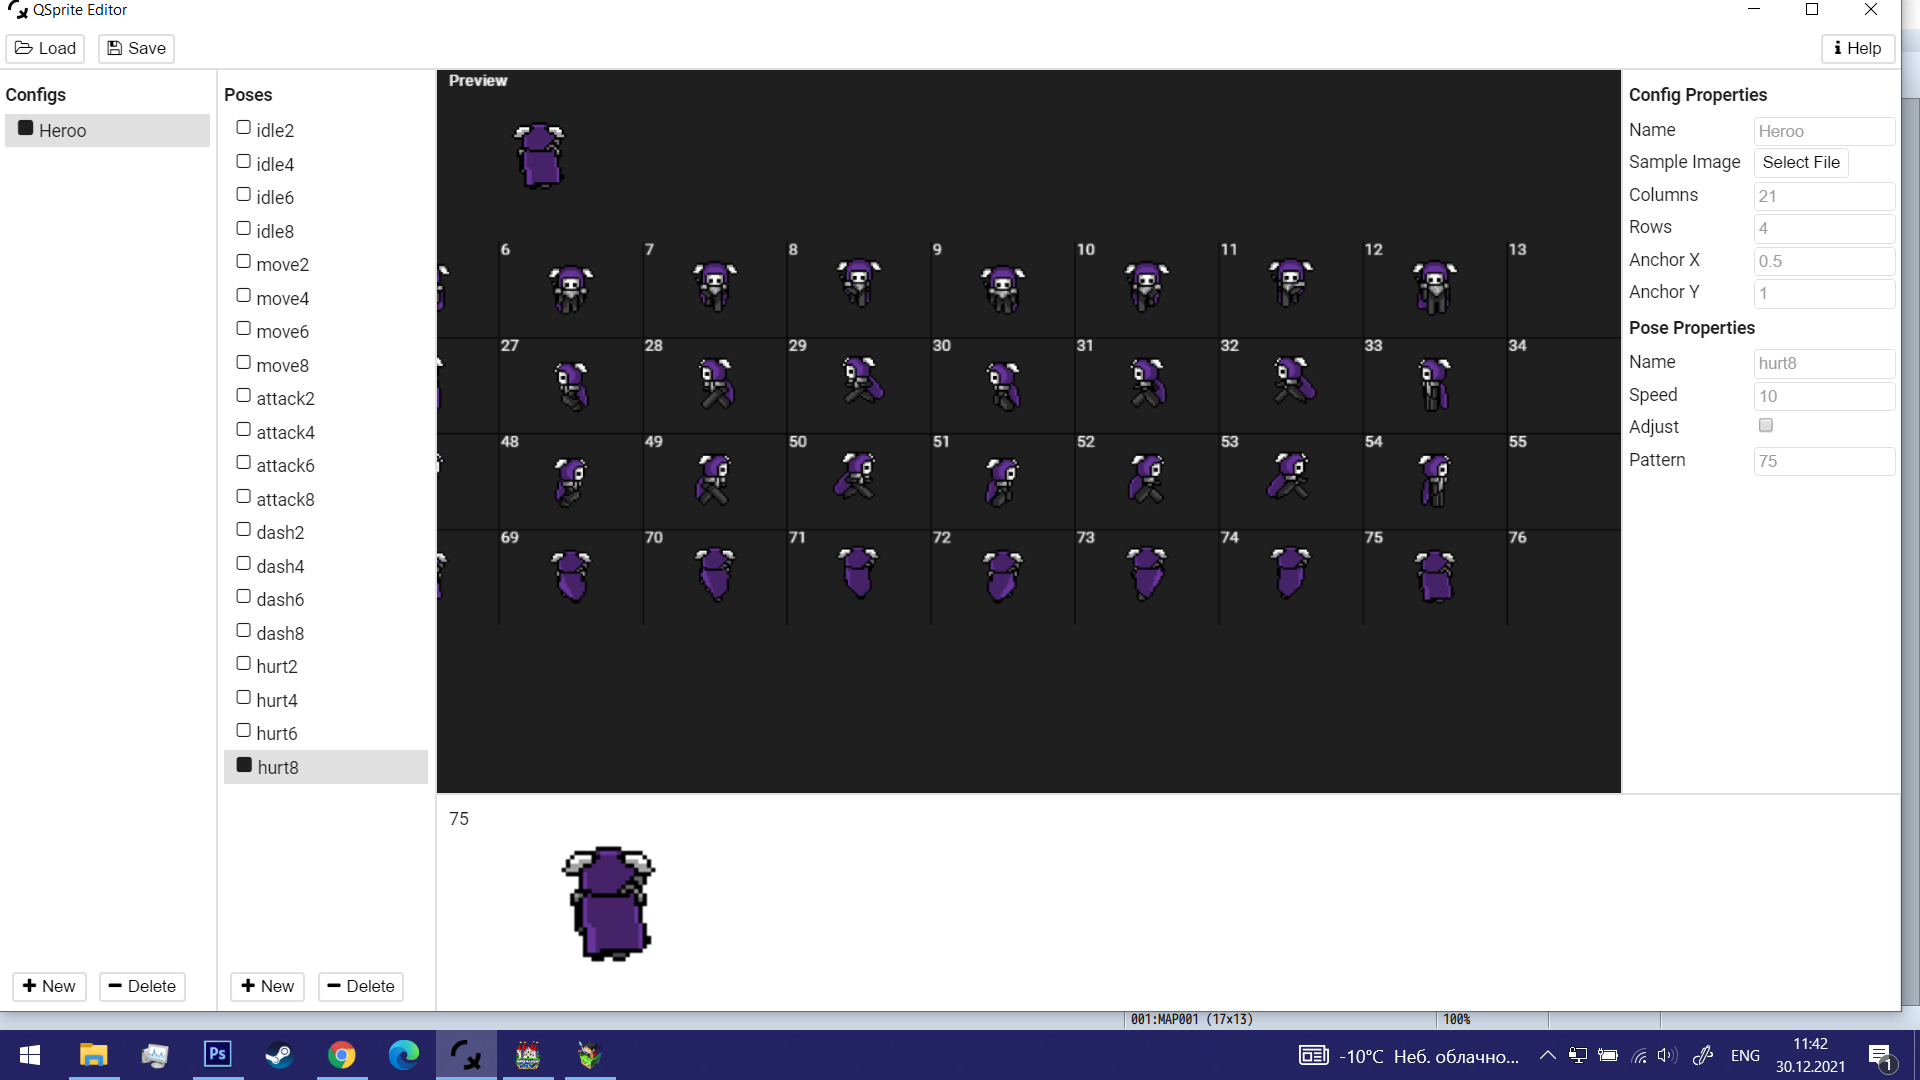The image size is (1920, 1080).
Task: Select the idle8 pose label
Action: point(275,231)
